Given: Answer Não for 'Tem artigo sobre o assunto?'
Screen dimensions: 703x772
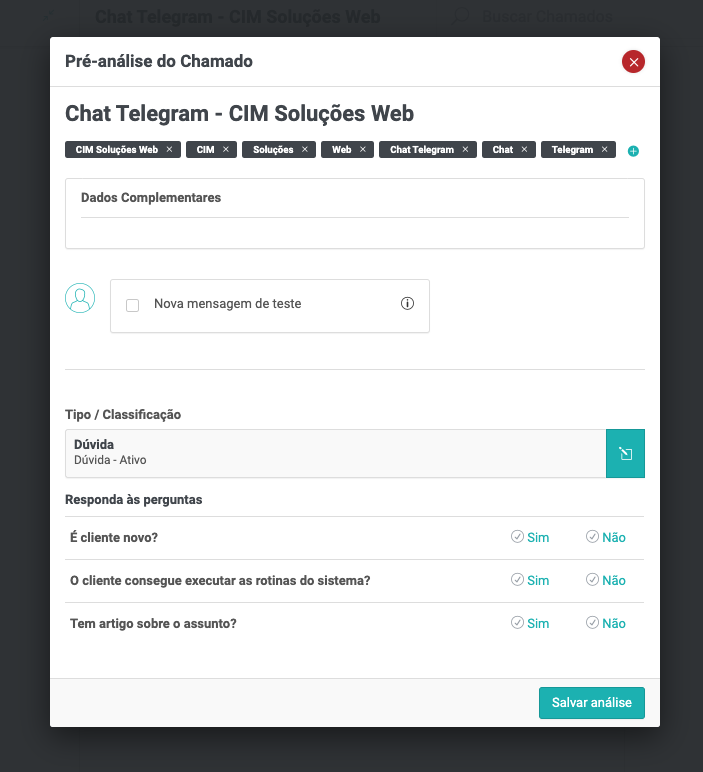Looking at the screenshot, I should click(606, 623).
